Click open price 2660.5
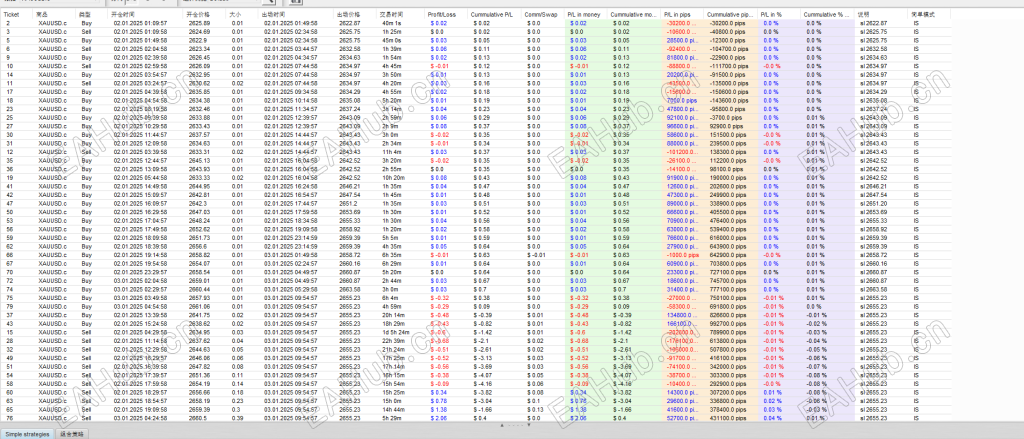The width and height of the screenshot is (1024, 439). tap(199, 417)
